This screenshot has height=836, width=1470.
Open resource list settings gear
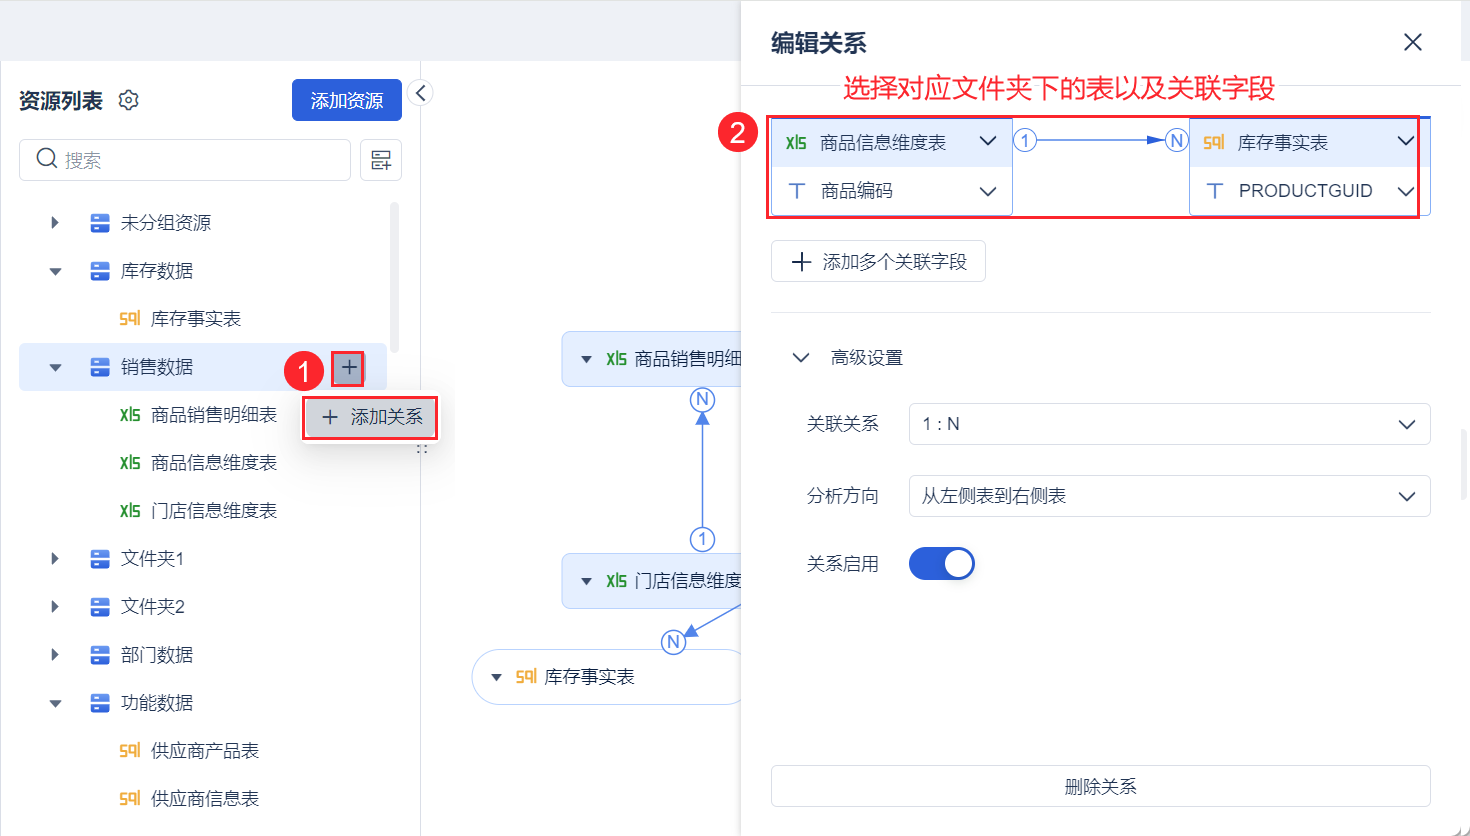(128, 100)
